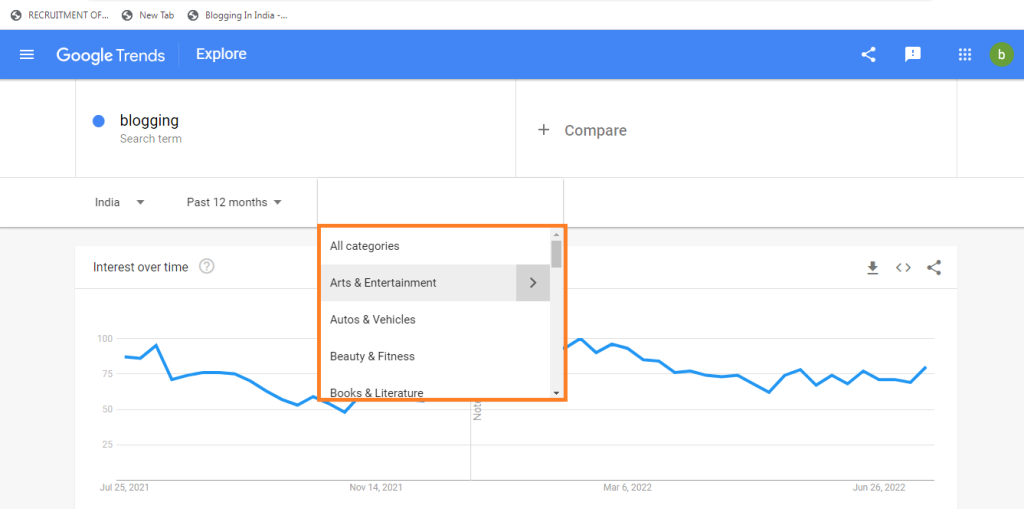Click the Compare add term button
Viewport: 1024px width, 509px height.
(x=582, y=130)
